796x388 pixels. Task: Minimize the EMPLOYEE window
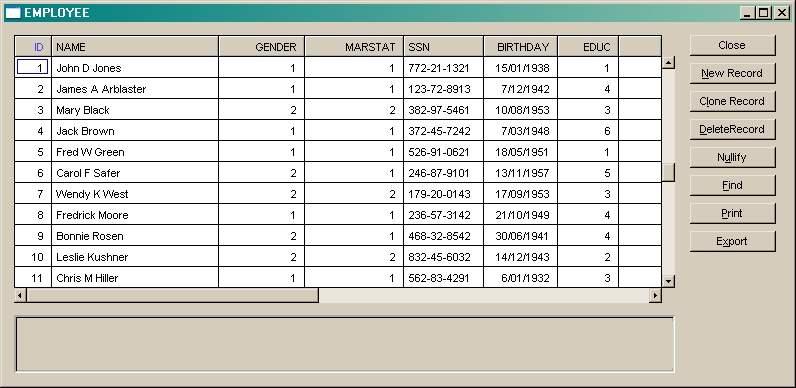coord(747,13)
